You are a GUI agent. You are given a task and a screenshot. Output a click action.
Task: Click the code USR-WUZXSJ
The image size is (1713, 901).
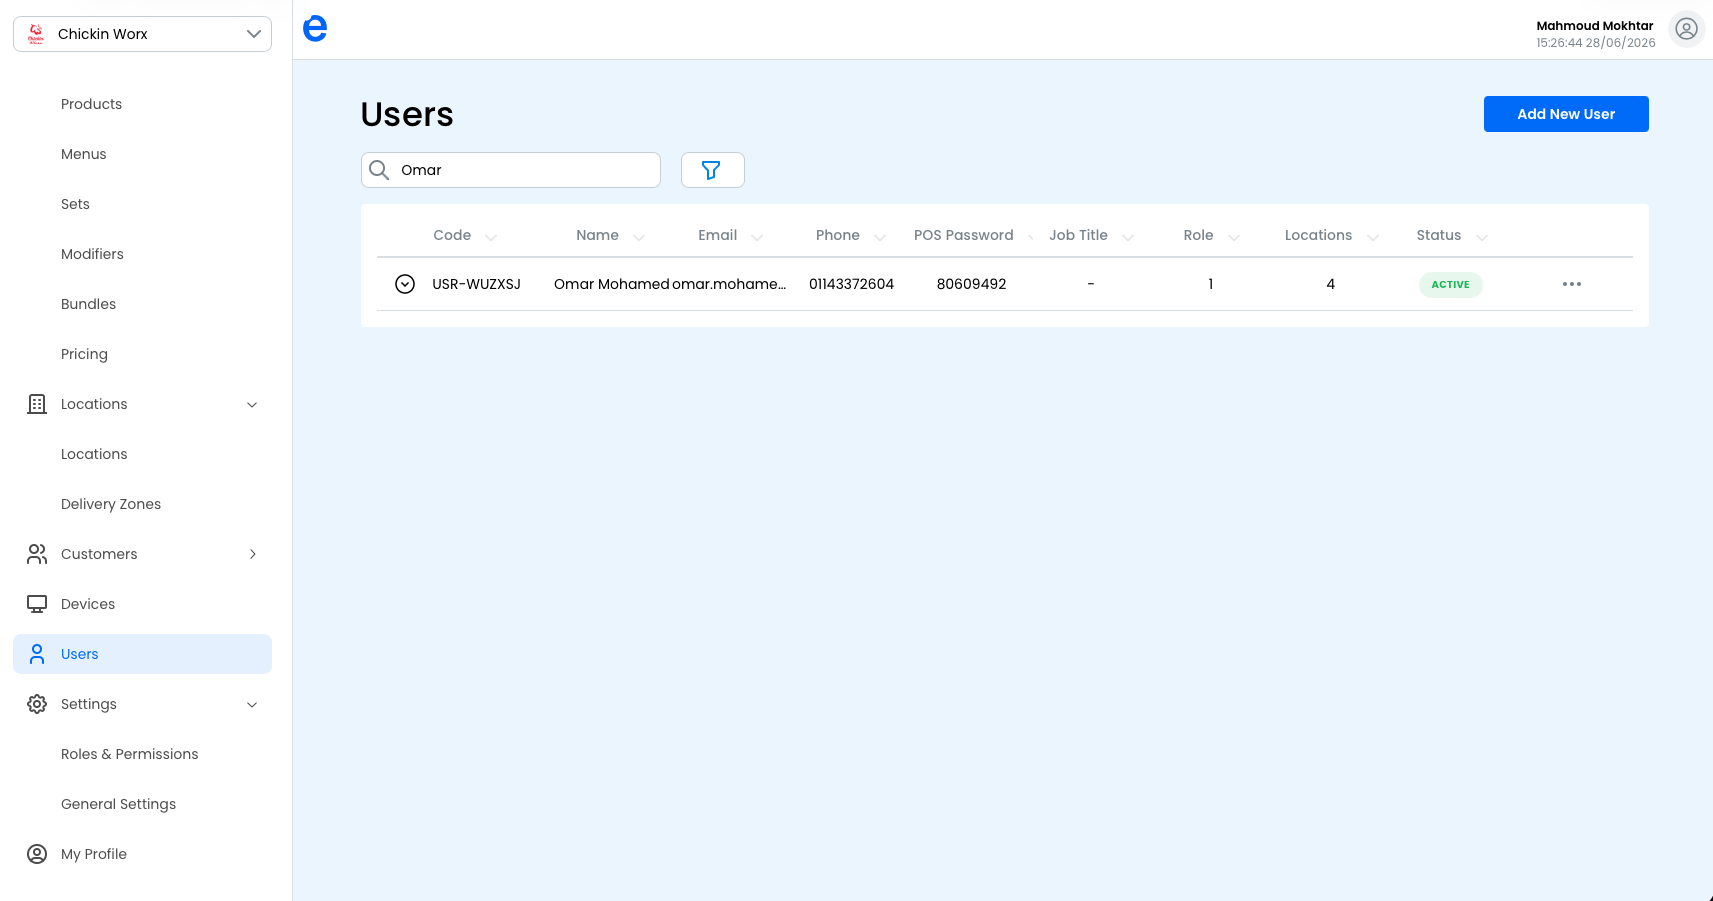476,284
